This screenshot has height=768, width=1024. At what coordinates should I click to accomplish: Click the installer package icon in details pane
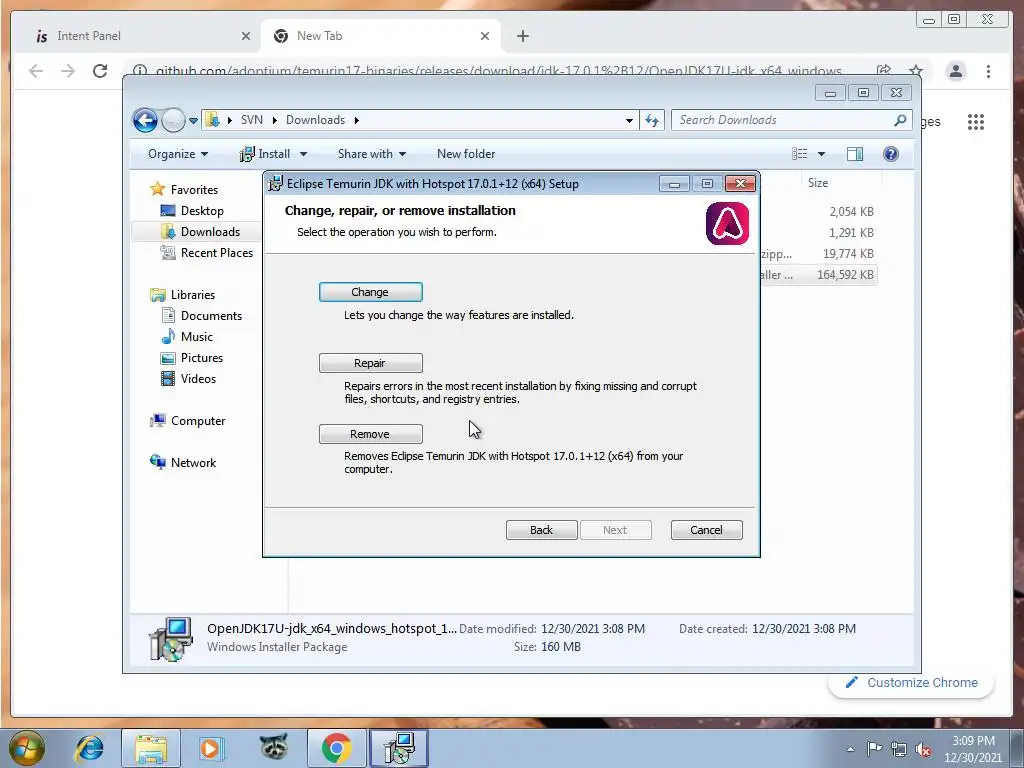coord(171,639)
